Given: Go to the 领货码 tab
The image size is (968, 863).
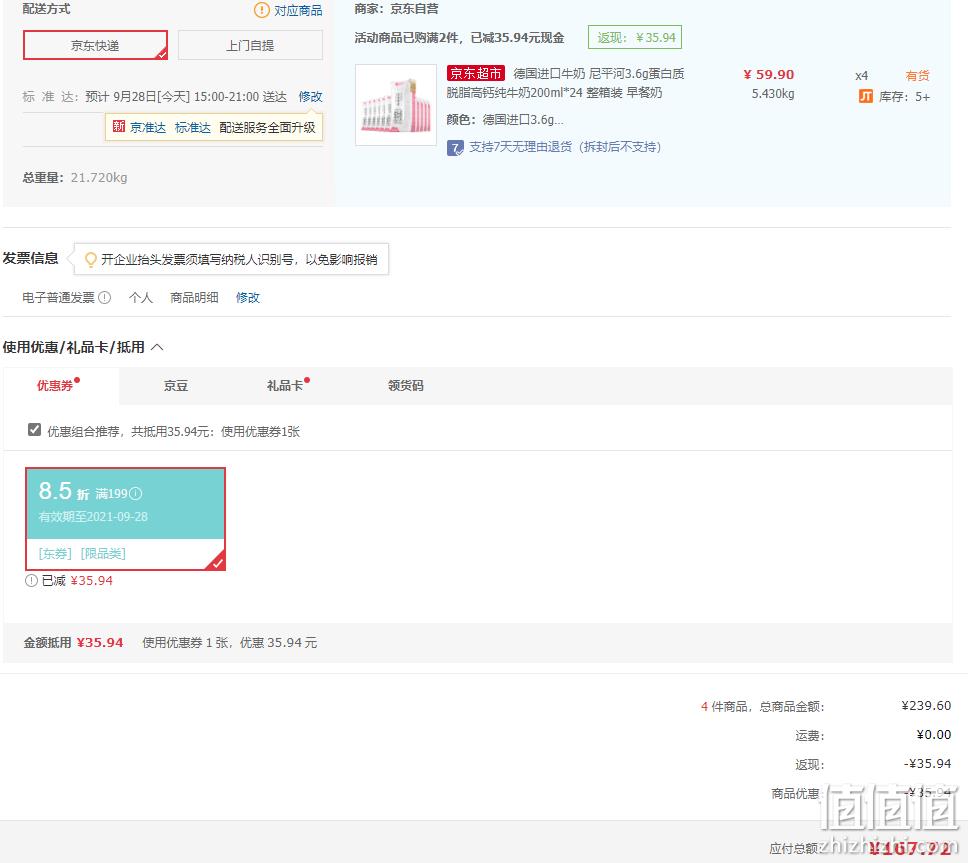Looking at the screenshot, I should [406, 386].
